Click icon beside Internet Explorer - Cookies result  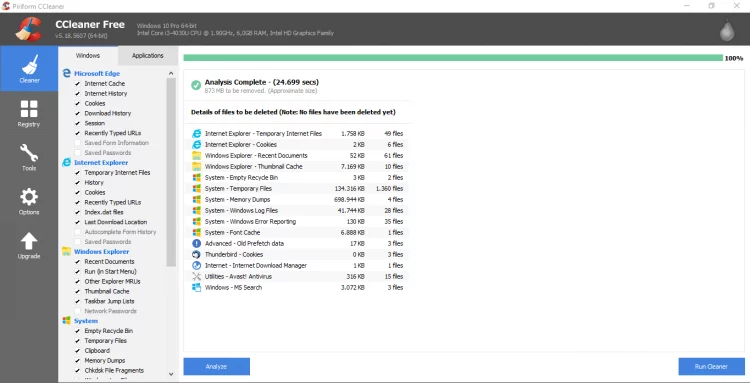pos(196,144)
